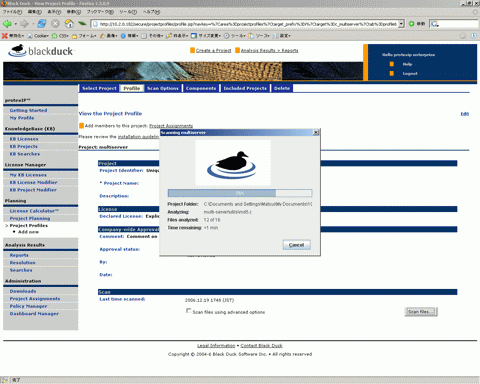Open Dashboard Manager in sidebar
Viewport: 480px width, 384px height.
tap(34, 314)
